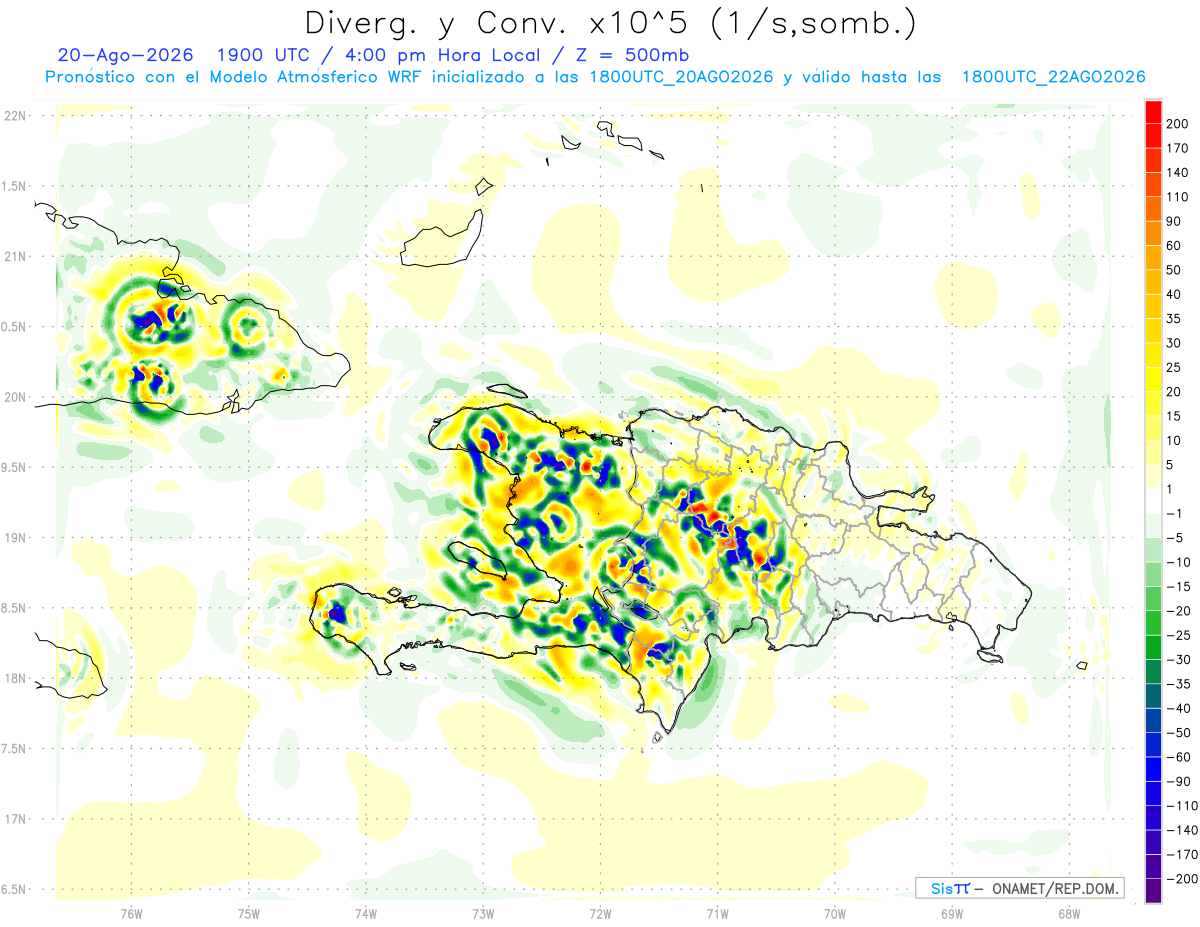Click the "73W" longitude label
1200x927 pixels.
tap(483, 913)
